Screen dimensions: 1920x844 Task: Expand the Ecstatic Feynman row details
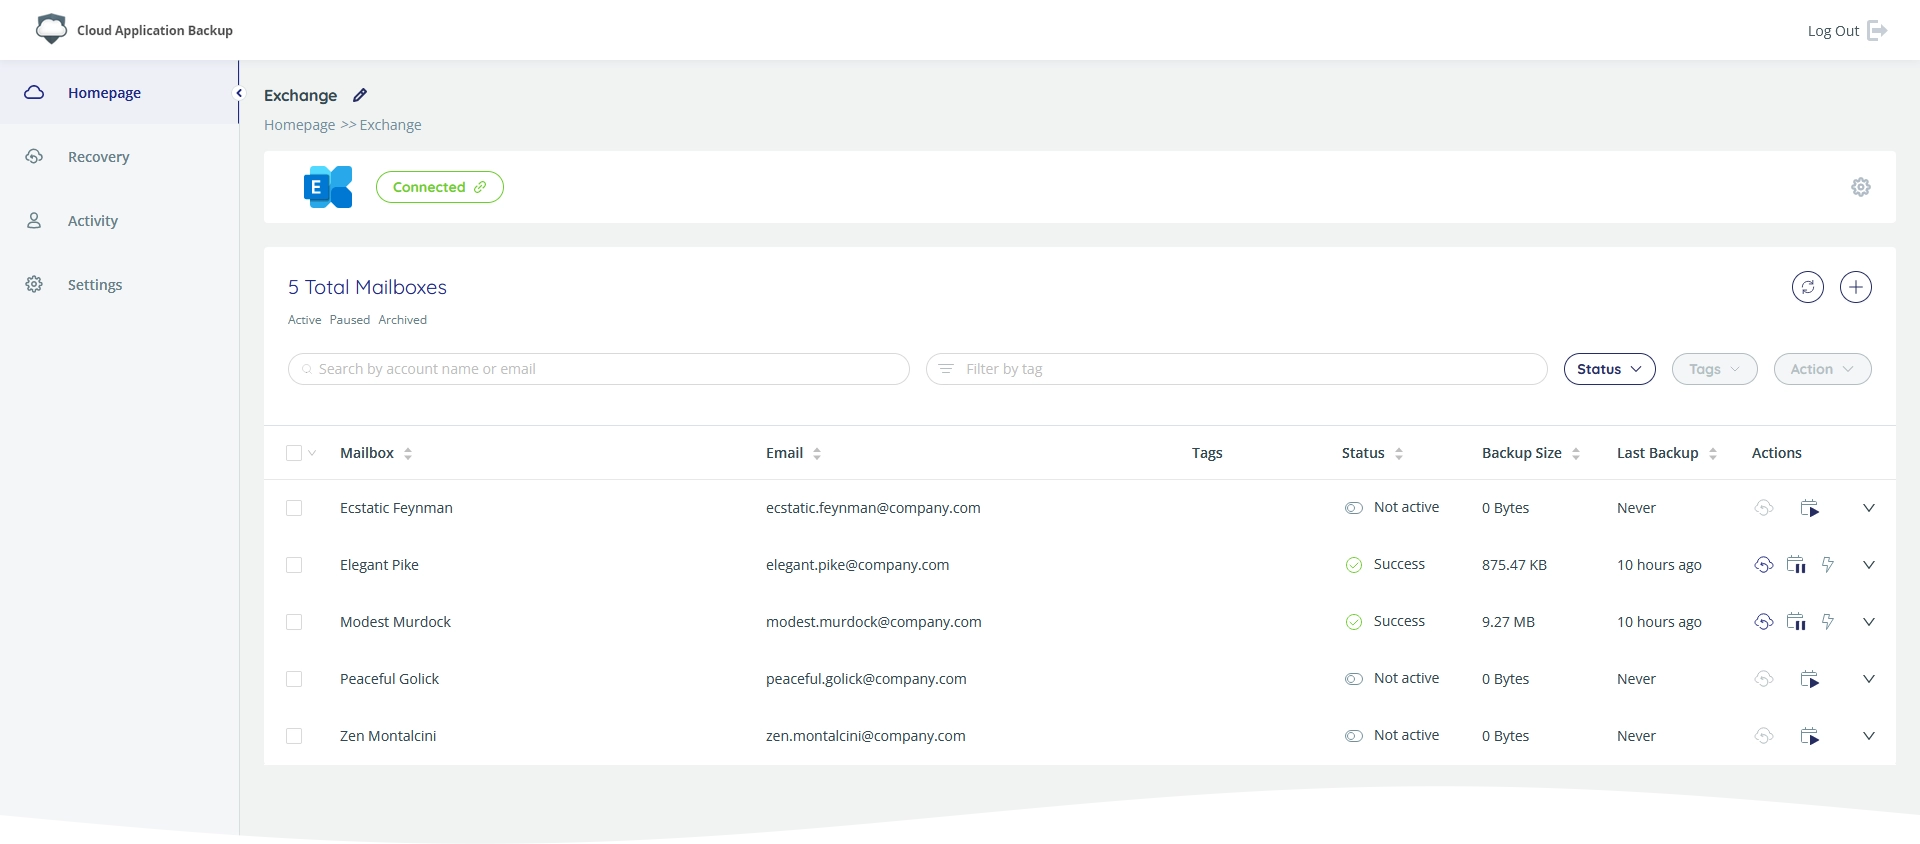[x=1868, y=508]
